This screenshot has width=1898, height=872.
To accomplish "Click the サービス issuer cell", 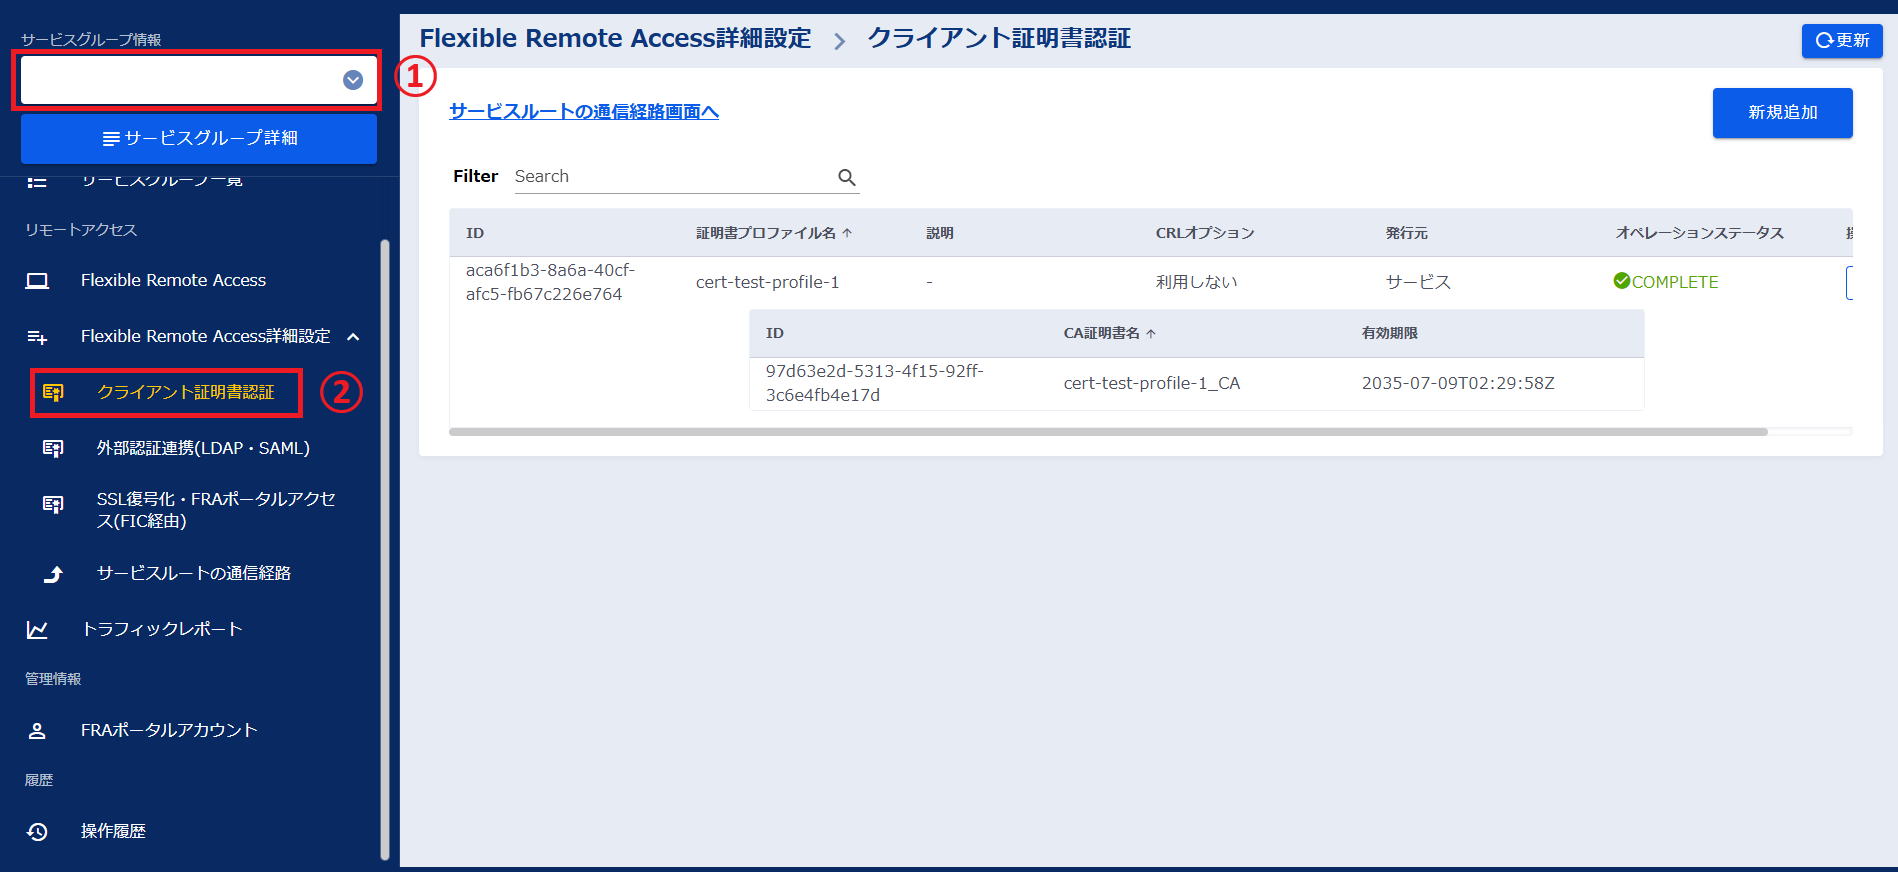I will [x=1418, y=283].
